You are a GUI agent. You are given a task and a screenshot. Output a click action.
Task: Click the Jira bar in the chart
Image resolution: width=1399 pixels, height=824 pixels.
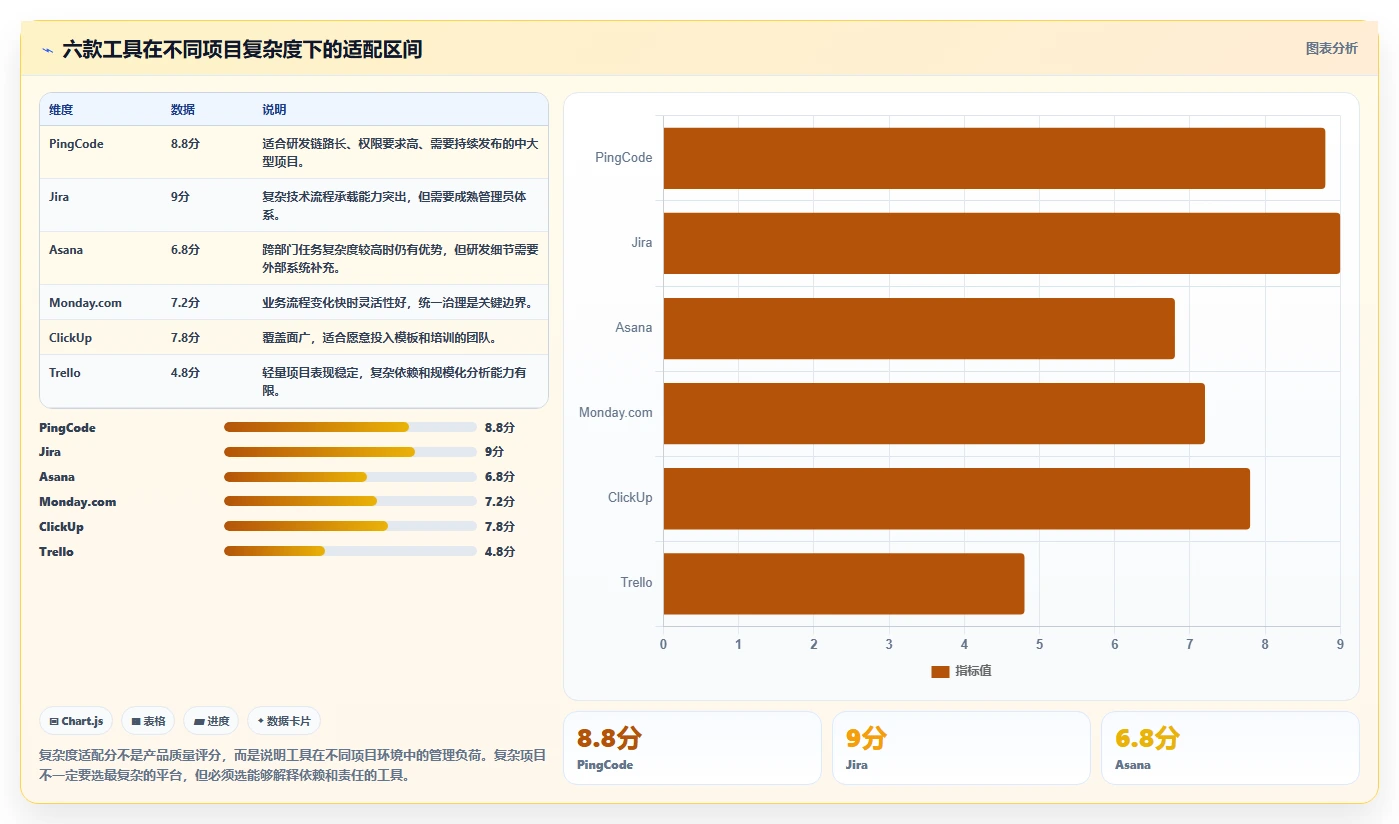coord(1001,243)
